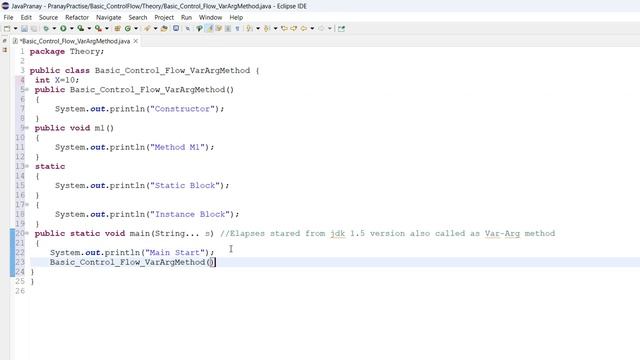Click the Coverage launch icon
Screen dimensions: 640x360
(x=80, y=29)
